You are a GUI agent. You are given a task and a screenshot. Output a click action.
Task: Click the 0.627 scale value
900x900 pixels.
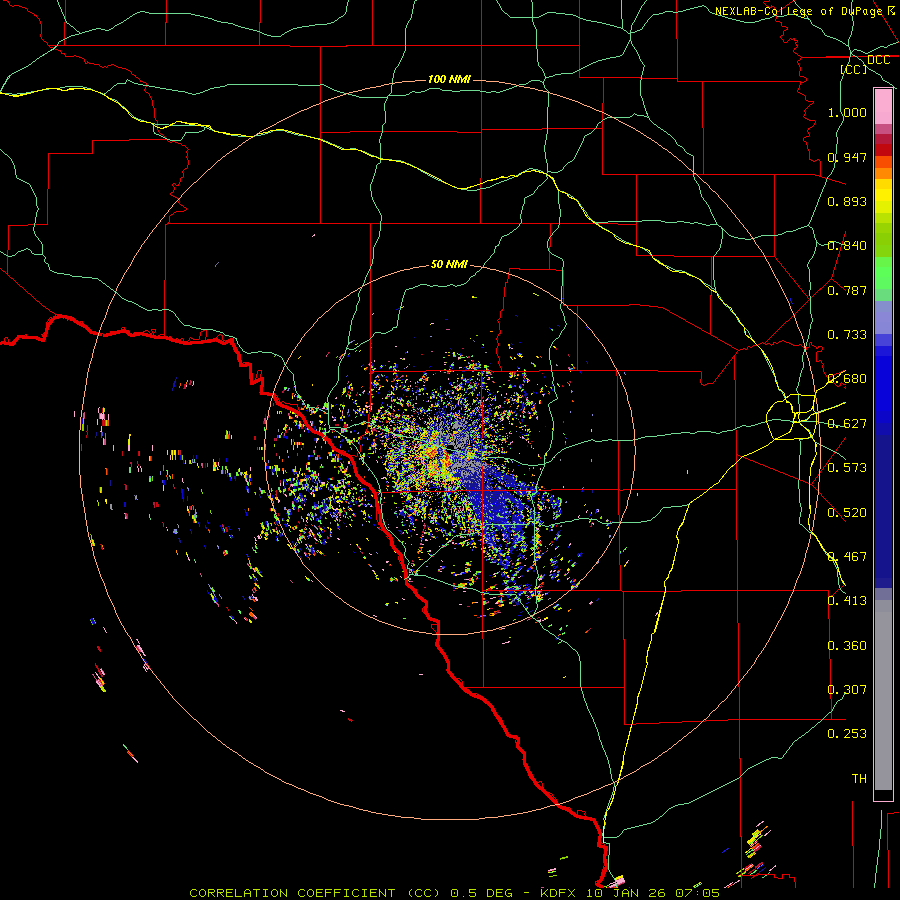(847, 424)
